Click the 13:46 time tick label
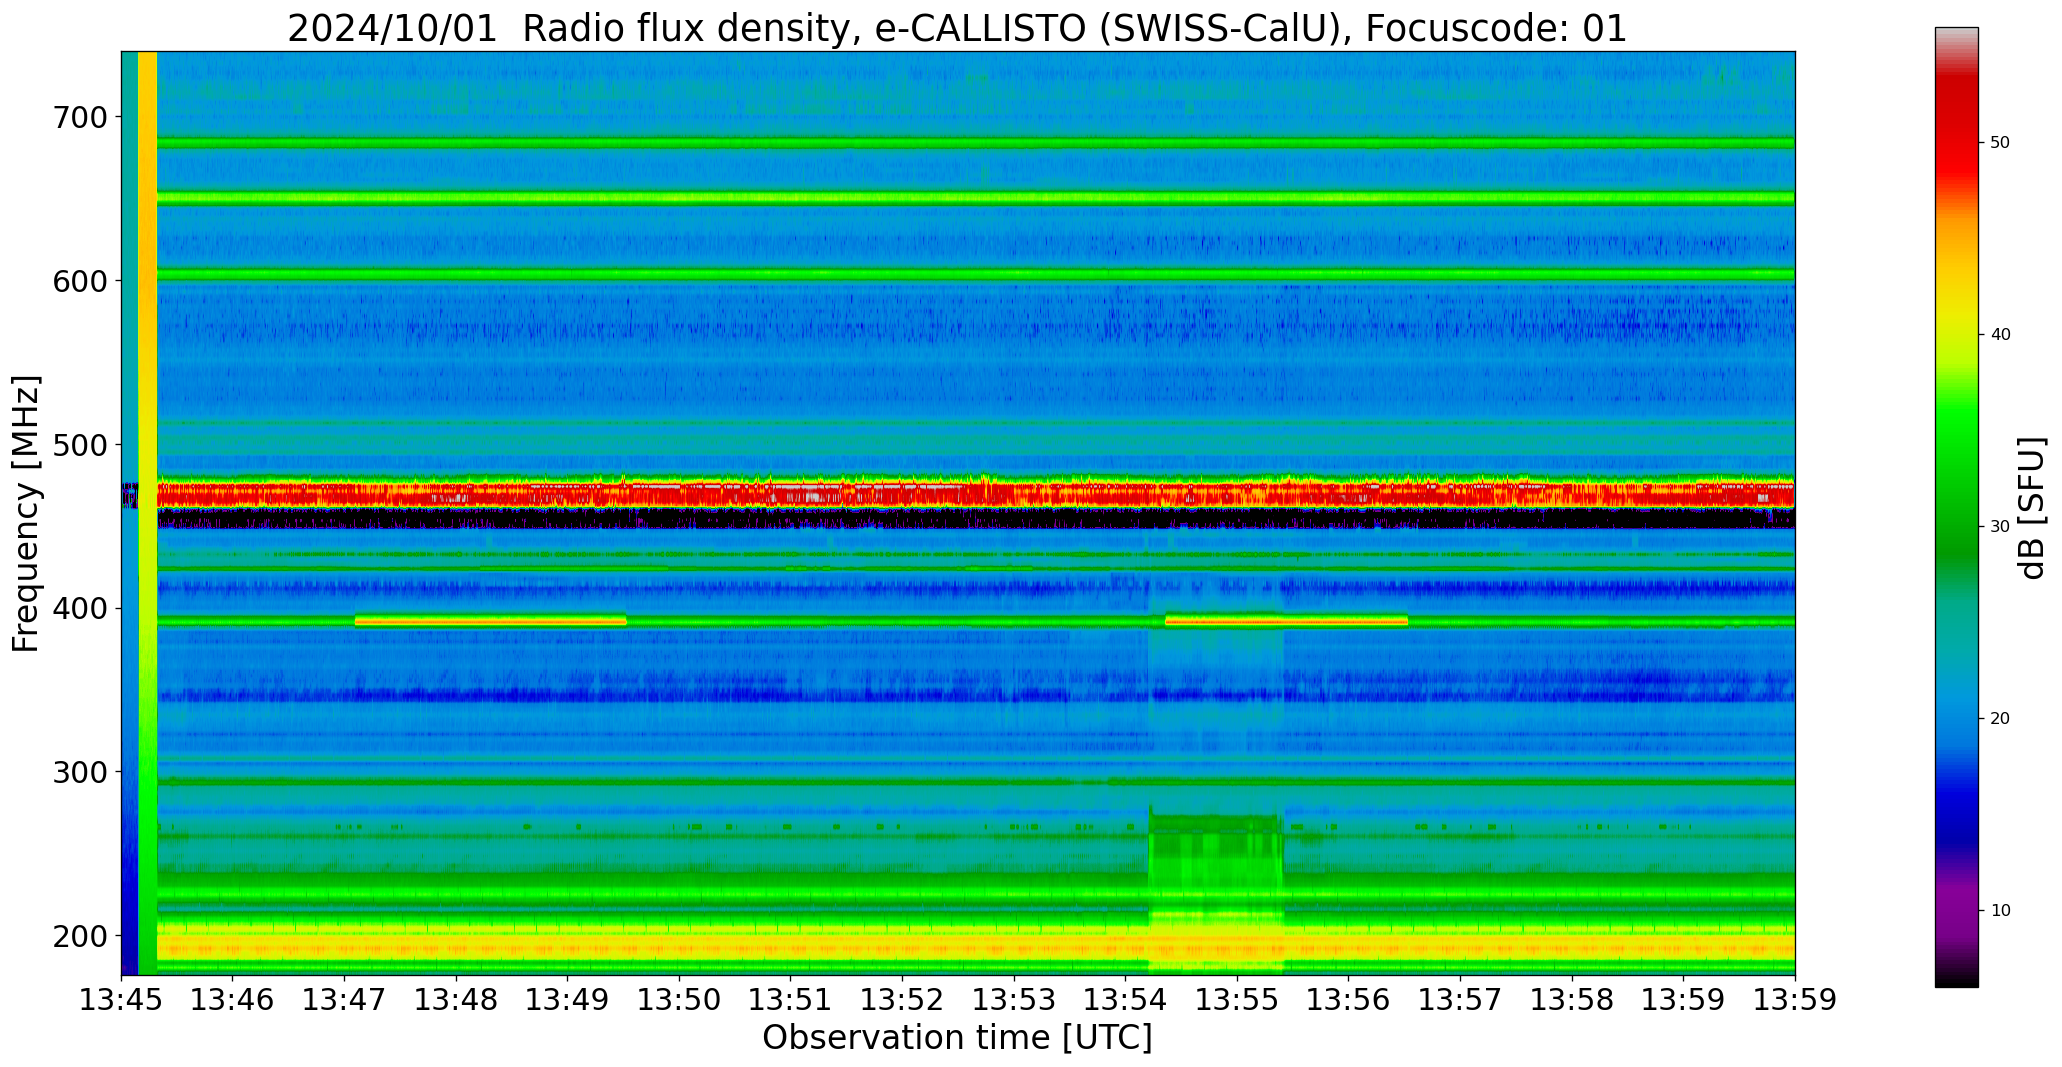Image resolution: width=2062 pixels, height=1067 pixels. click(233, 1000)
